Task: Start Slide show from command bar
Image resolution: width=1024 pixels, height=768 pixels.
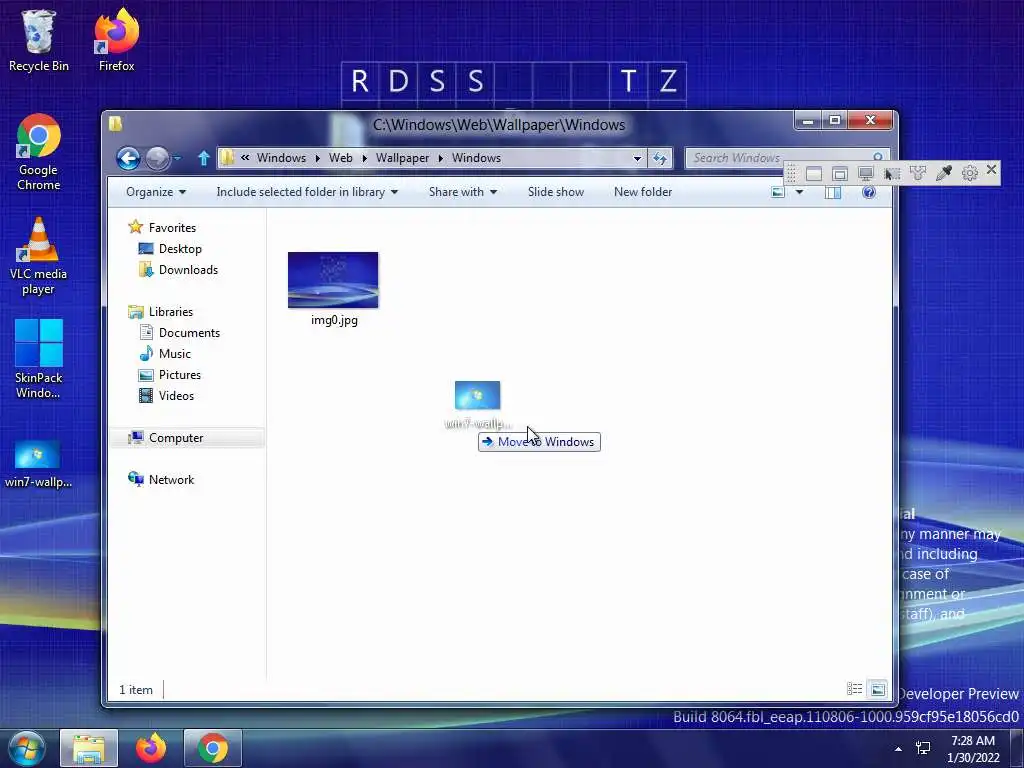Action: pyautogui.click(x=556, y=192)
